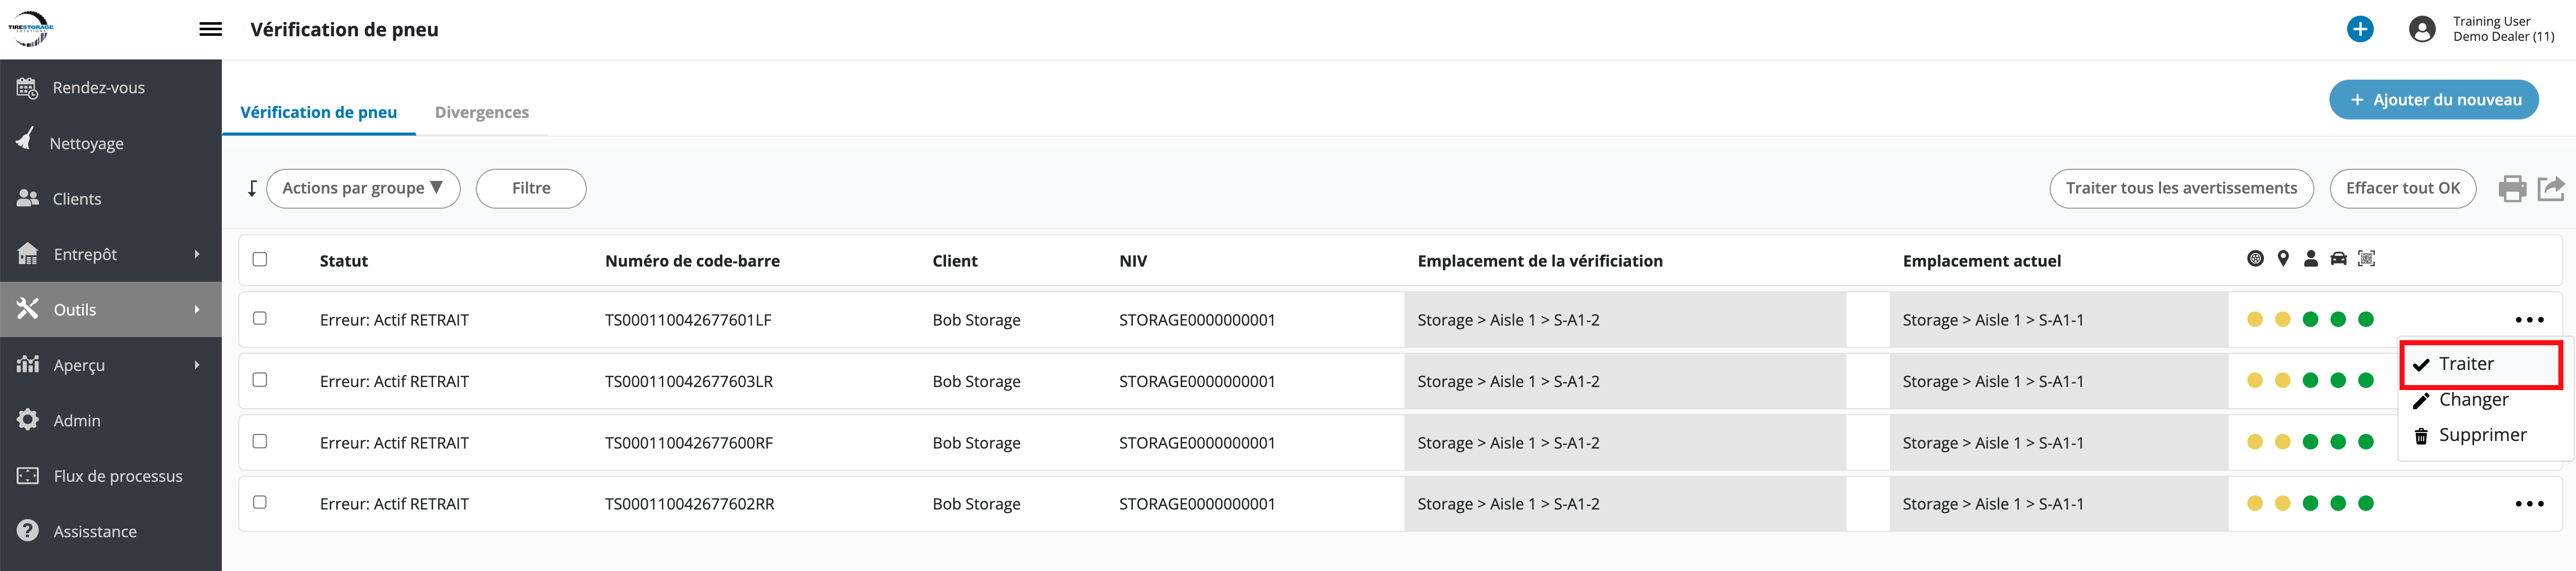The width and height of the screenshot is (2576, 571).
Task: Check the TS000110042677601LF row checkbox
Action: coord(260,318)
